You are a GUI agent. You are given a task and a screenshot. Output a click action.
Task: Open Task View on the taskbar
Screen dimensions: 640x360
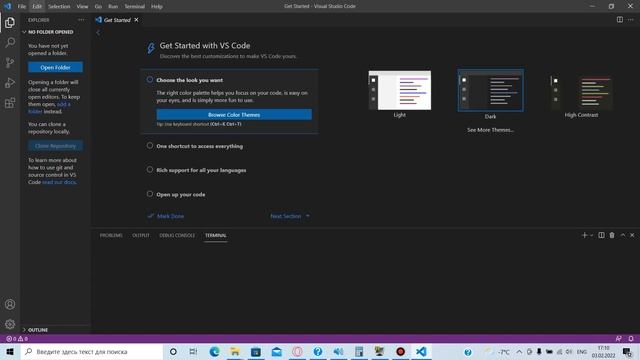pos(193,351)
